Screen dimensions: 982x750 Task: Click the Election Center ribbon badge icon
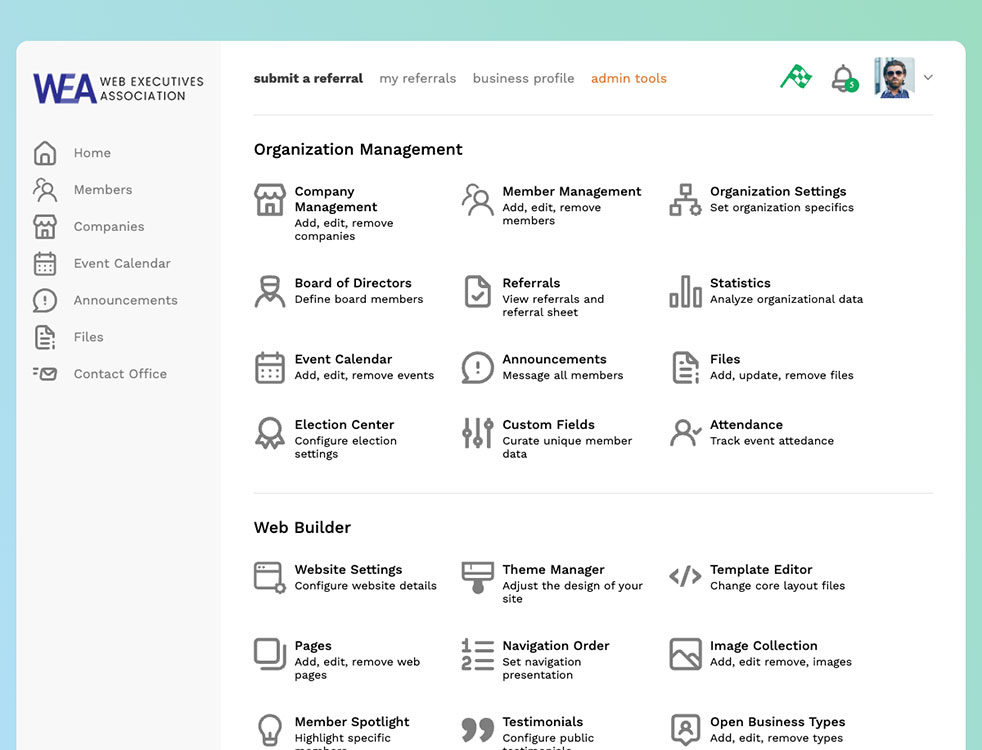click(x=270, y=433)
